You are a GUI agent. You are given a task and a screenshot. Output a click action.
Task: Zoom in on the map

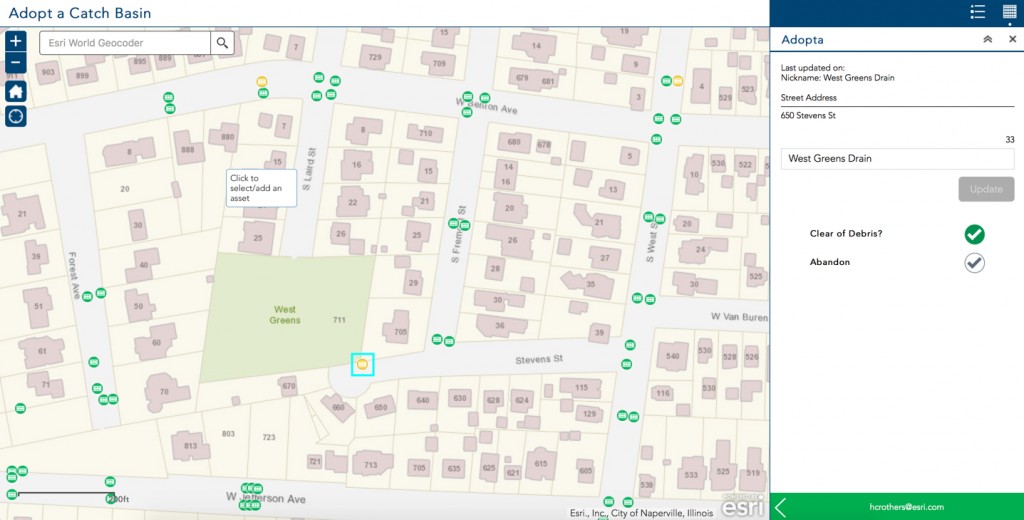[16, 41]
